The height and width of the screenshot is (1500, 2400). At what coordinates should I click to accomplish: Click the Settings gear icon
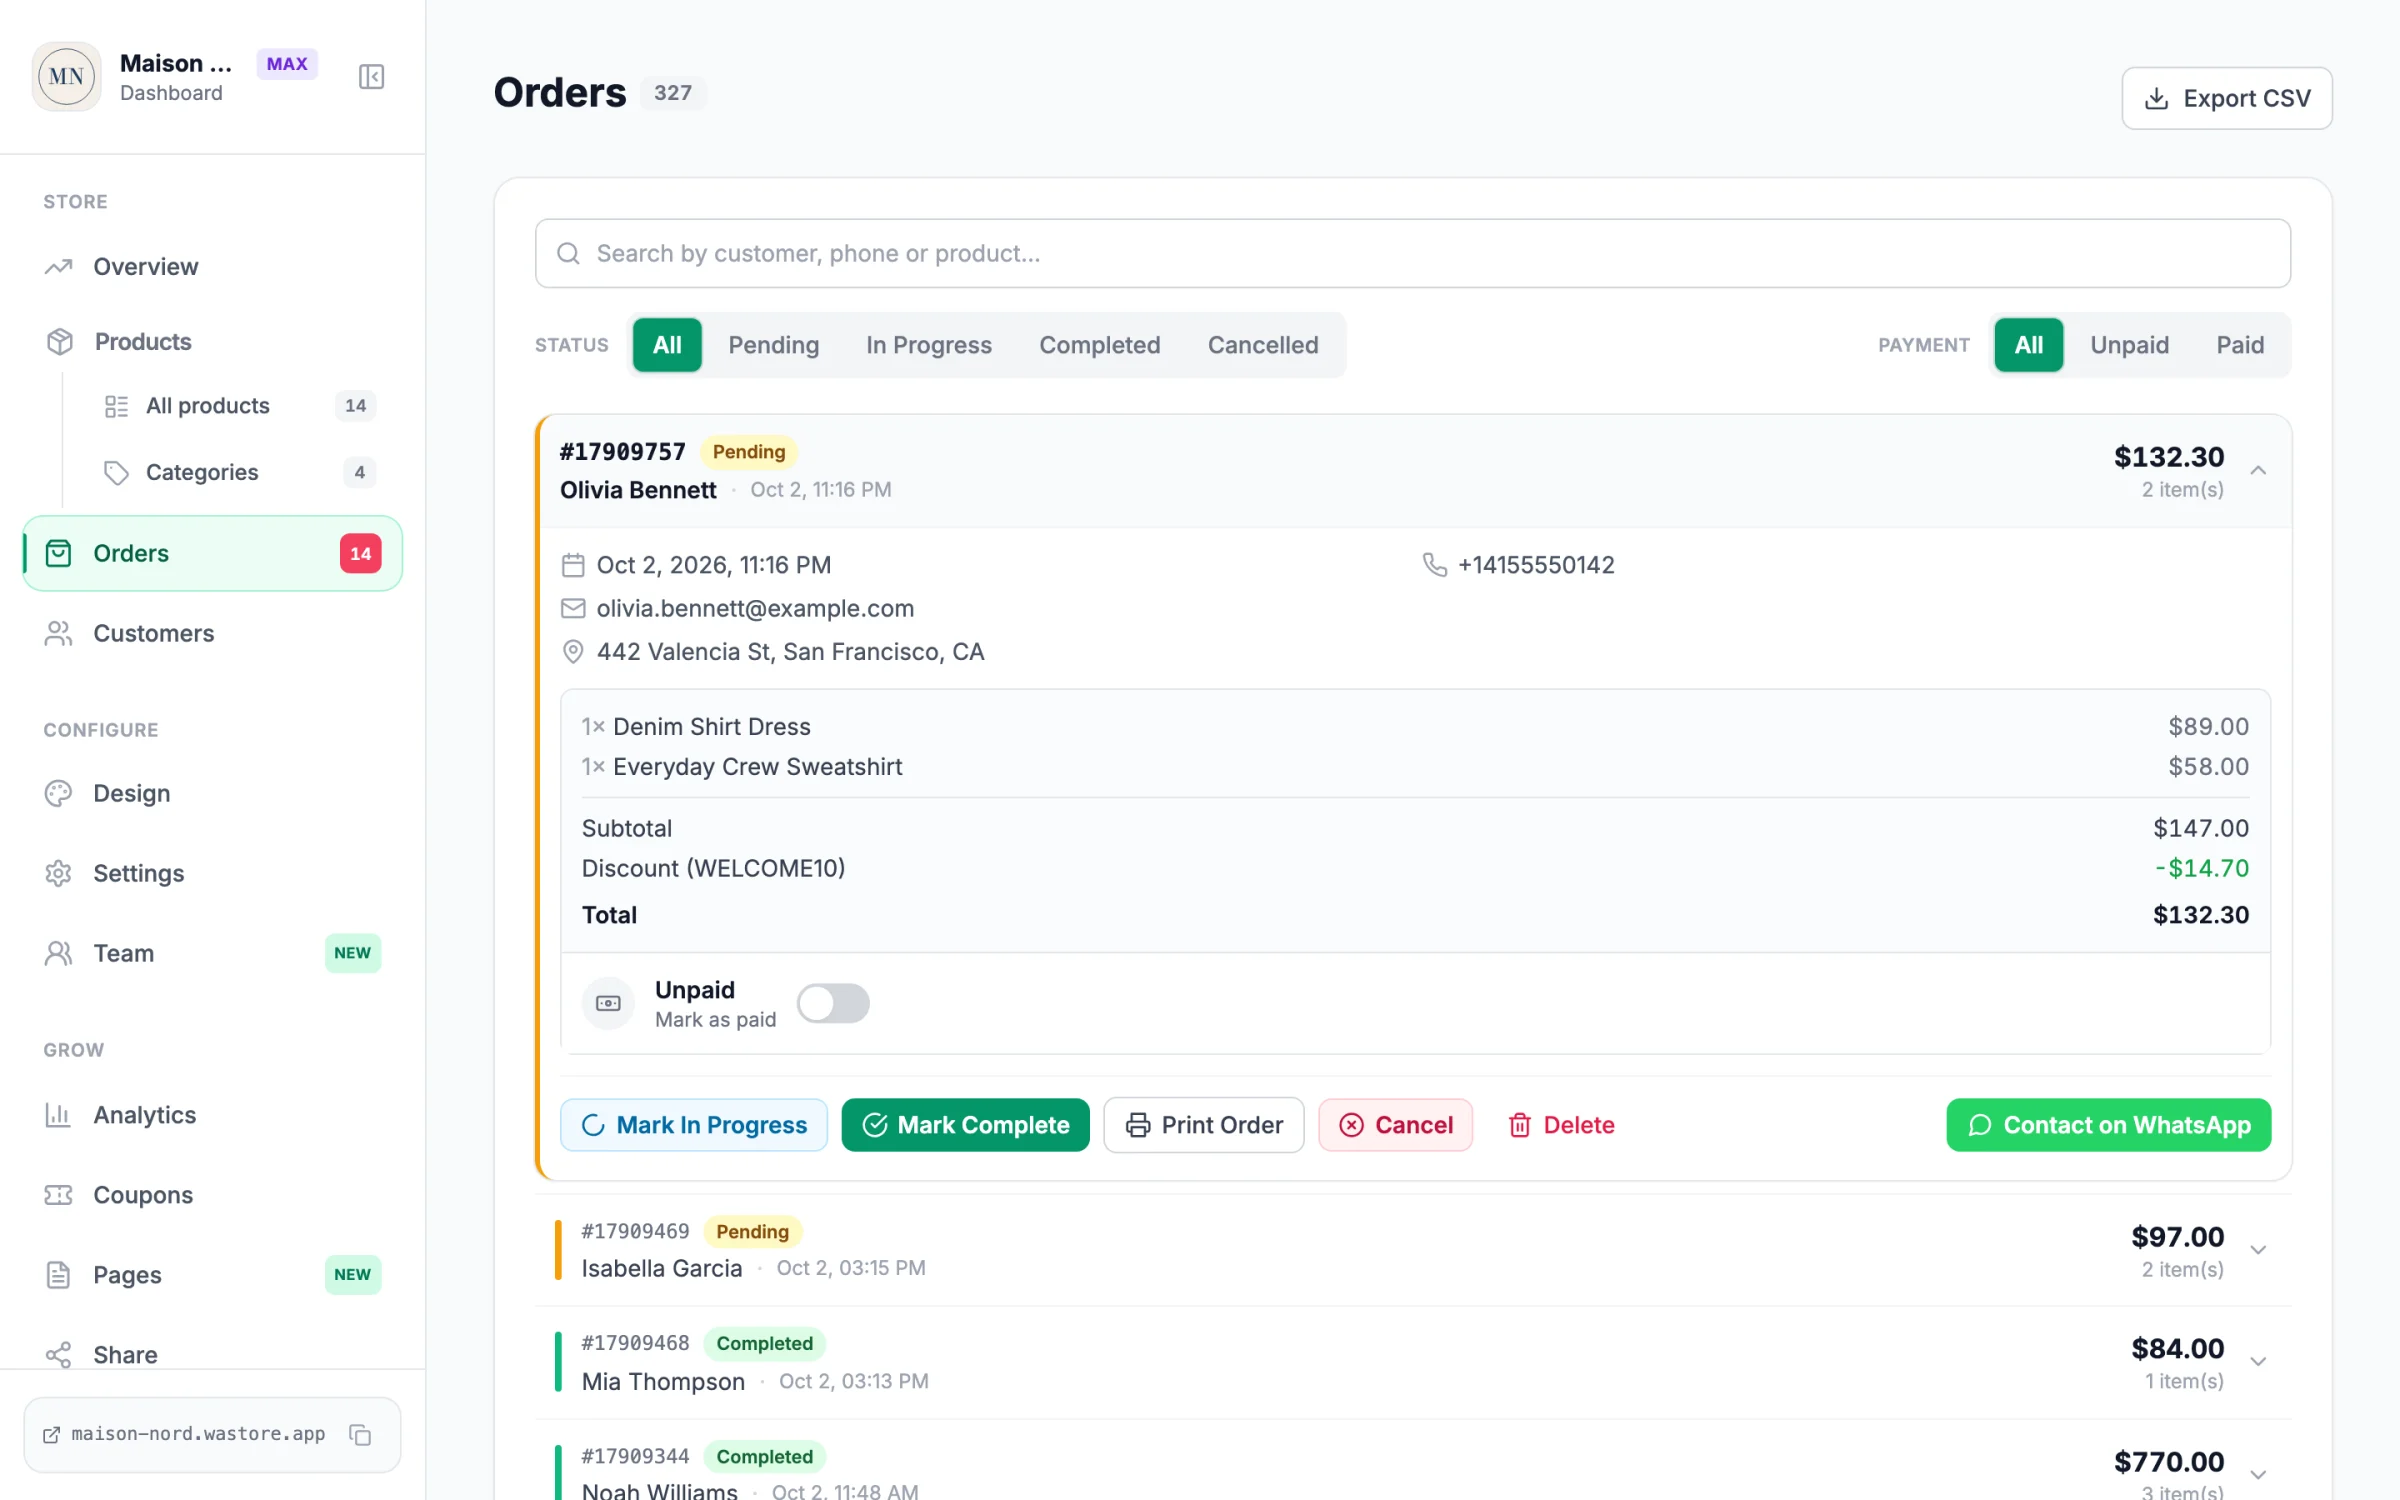coord(58,873)
